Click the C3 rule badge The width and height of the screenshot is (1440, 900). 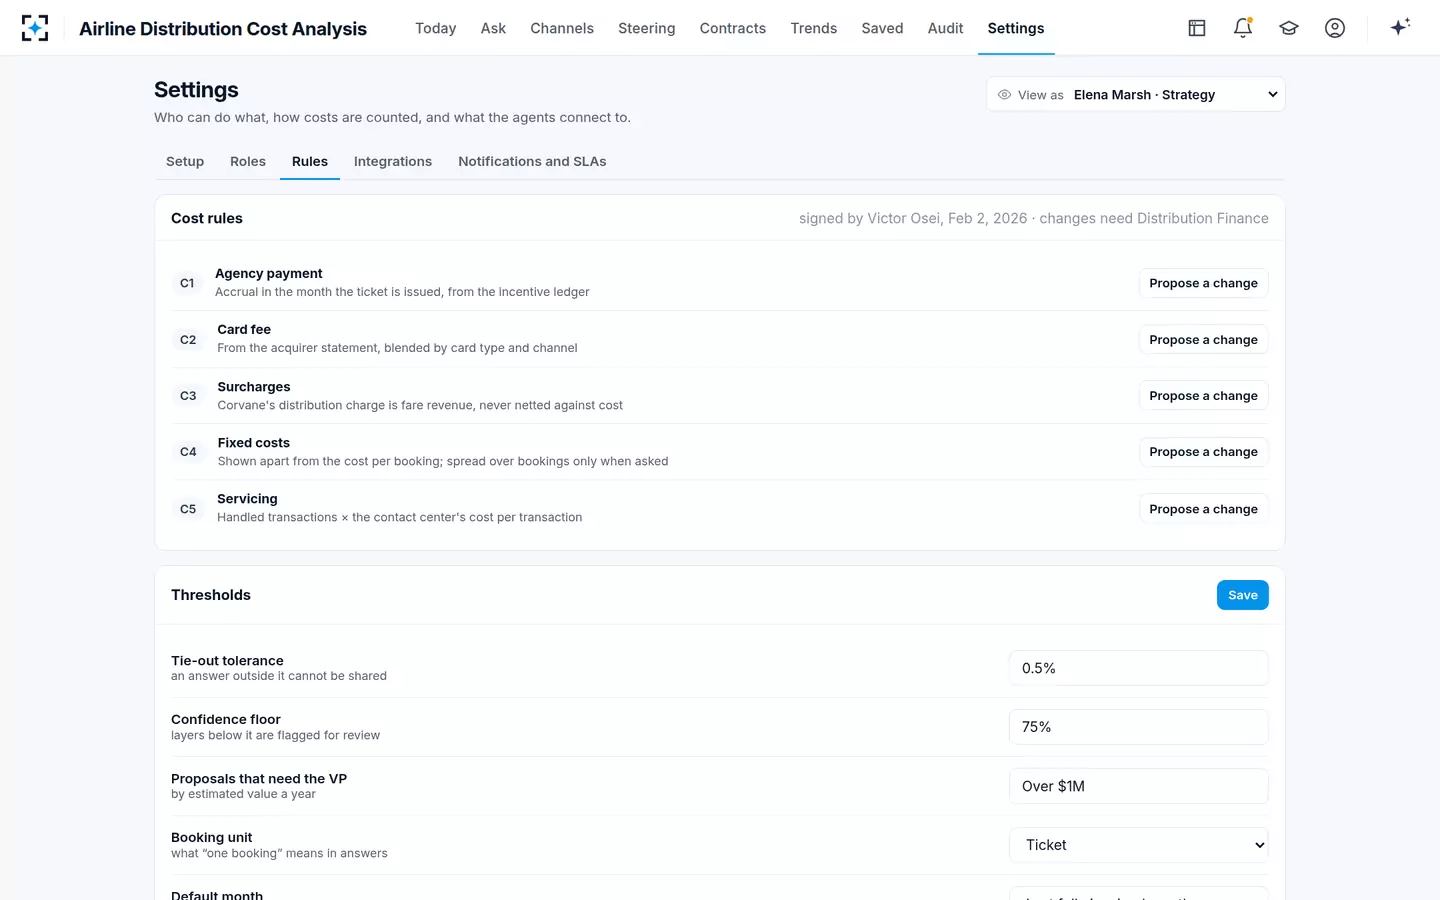pos(188,396)
